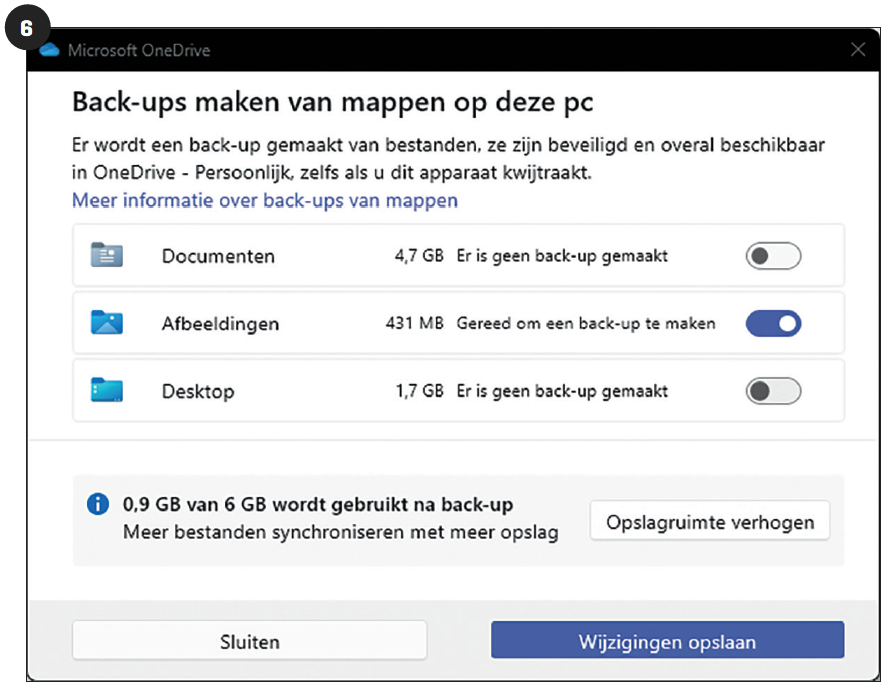Click the Documenten folder icon
The image size is (886, 686).
click(107, 255)
